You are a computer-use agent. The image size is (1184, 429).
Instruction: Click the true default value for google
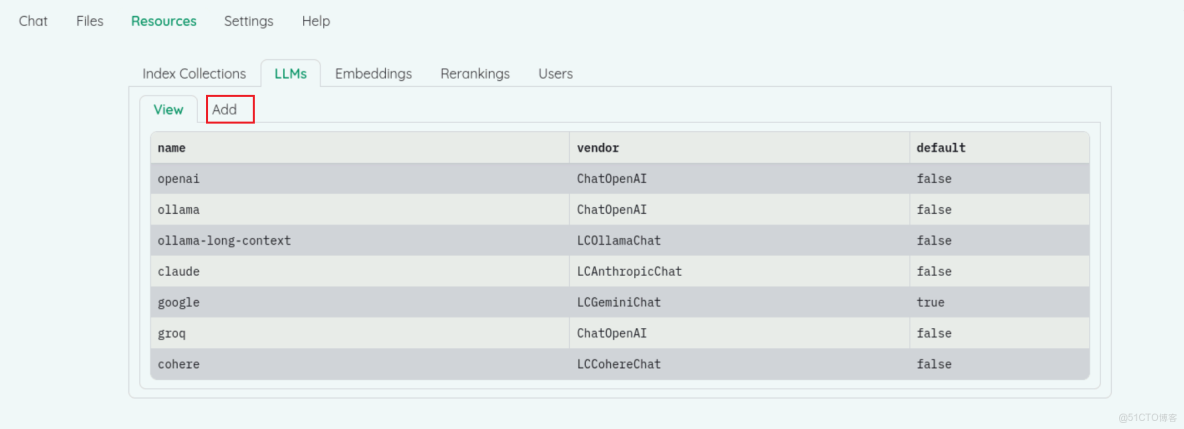[x=999, y=302]
